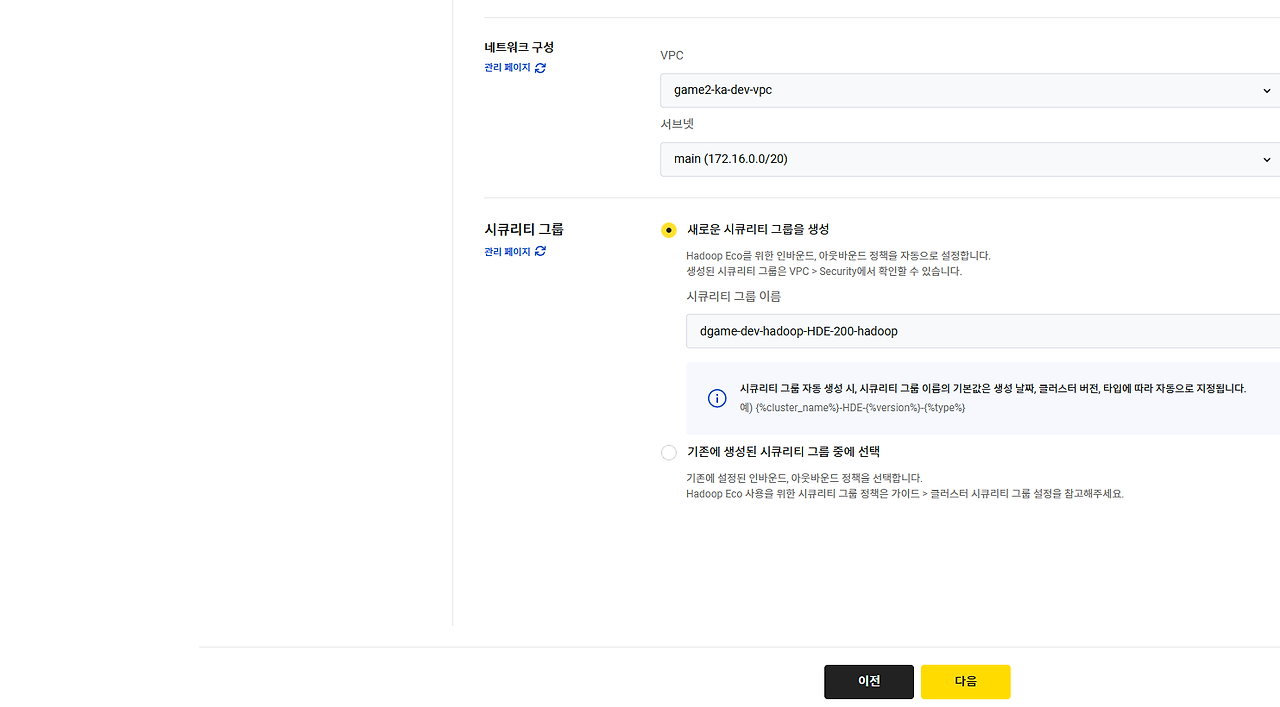Click the dgame-dev-hadoop-HDE-200-hadoop text to edit

tap(798, 331)
